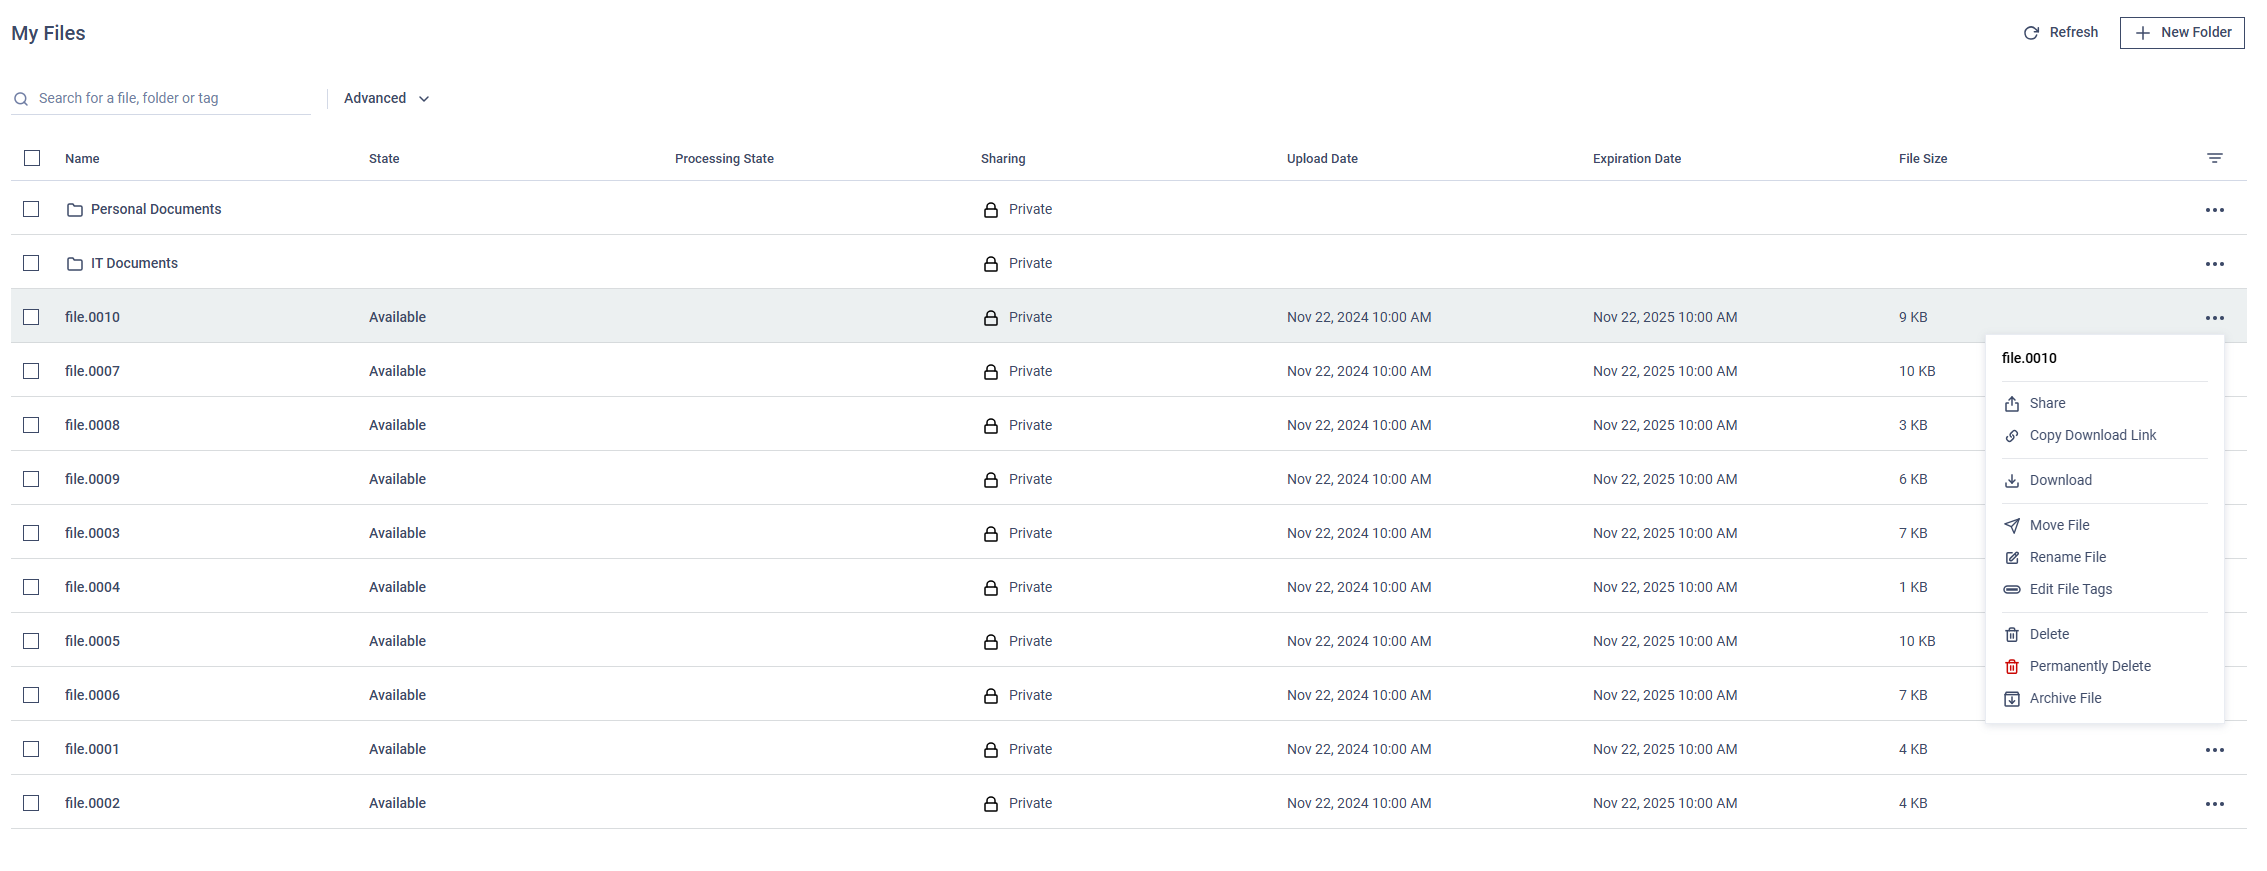
Task: Click the plus icon in New Folder
Action: tap(2143, 33)
